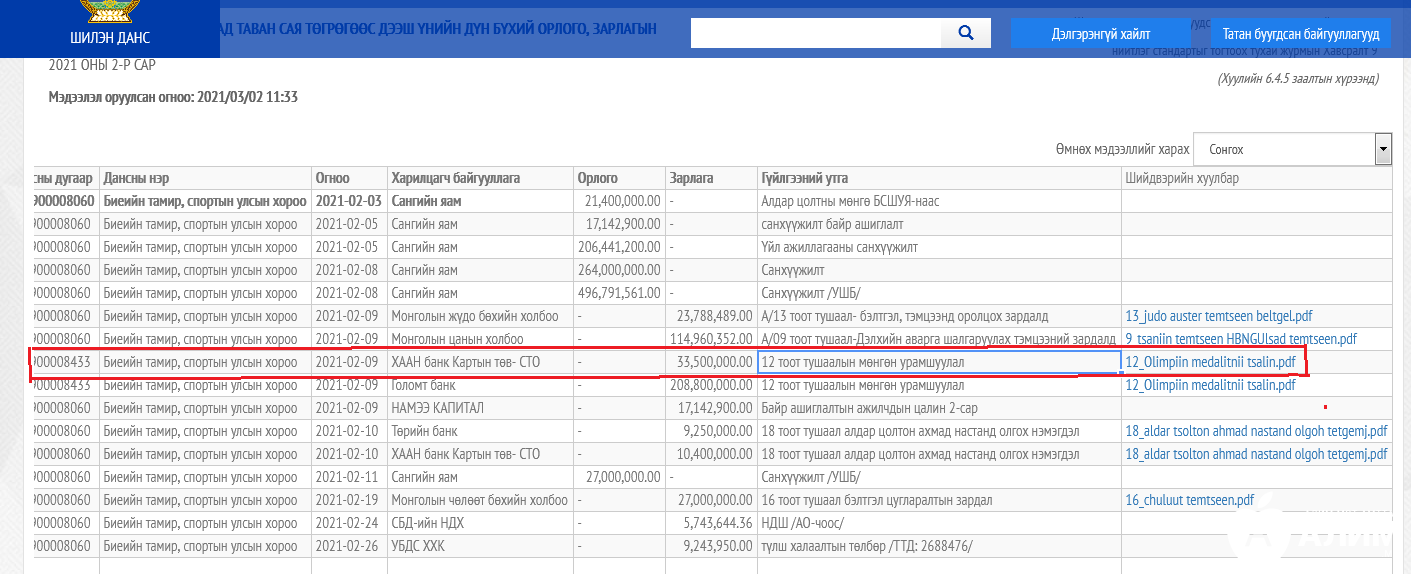Screen dimensions: 1411x574
Task: Select the 23,788,489.00 expense cell
Action: (711, 316)
